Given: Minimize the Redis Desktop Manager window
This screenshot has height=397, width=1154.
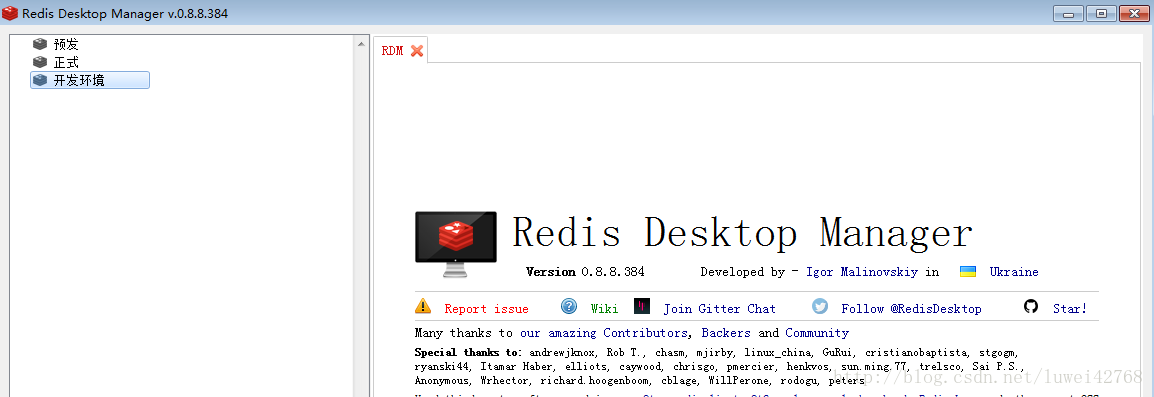Looking at the screenshot, I should click(x=1068, y=13).
